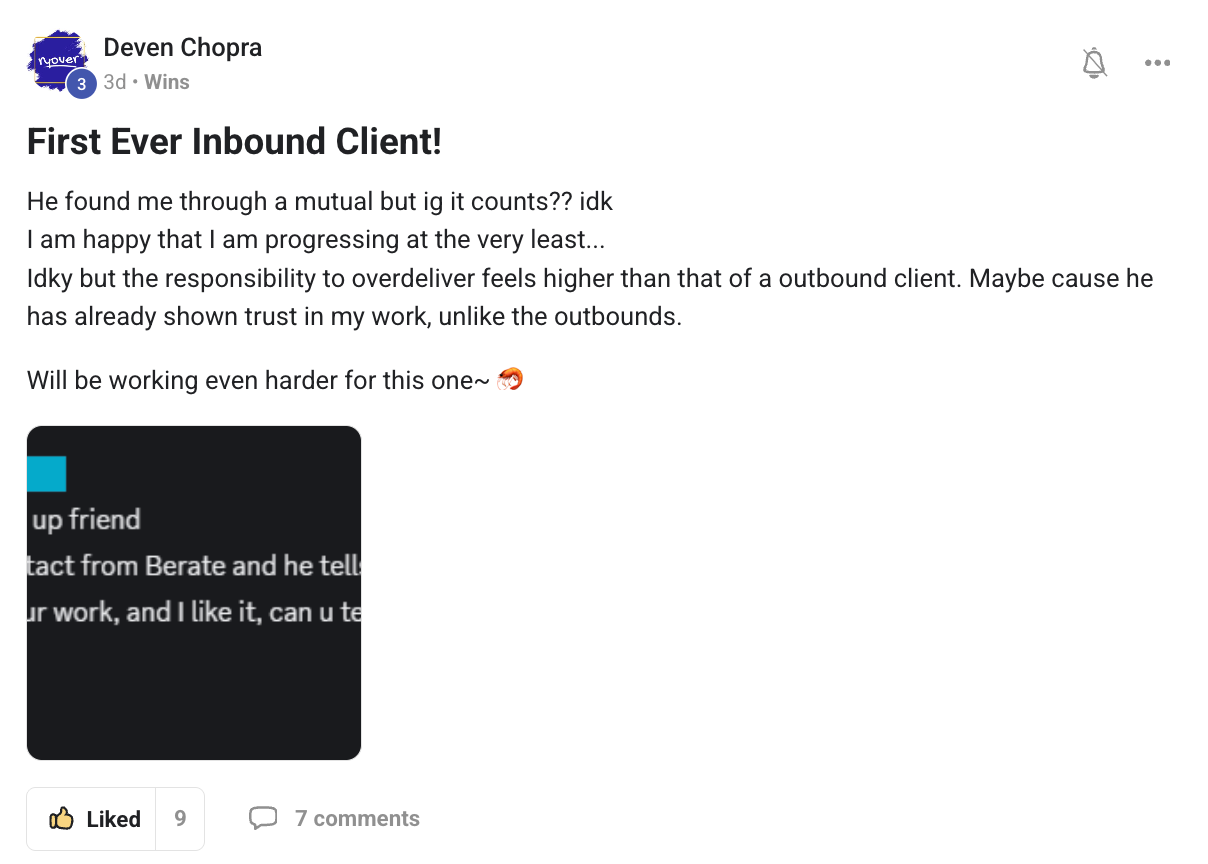This screenshot has height=864, width=1208.
Task: View the 9 likes count
Action: (180, 819)
